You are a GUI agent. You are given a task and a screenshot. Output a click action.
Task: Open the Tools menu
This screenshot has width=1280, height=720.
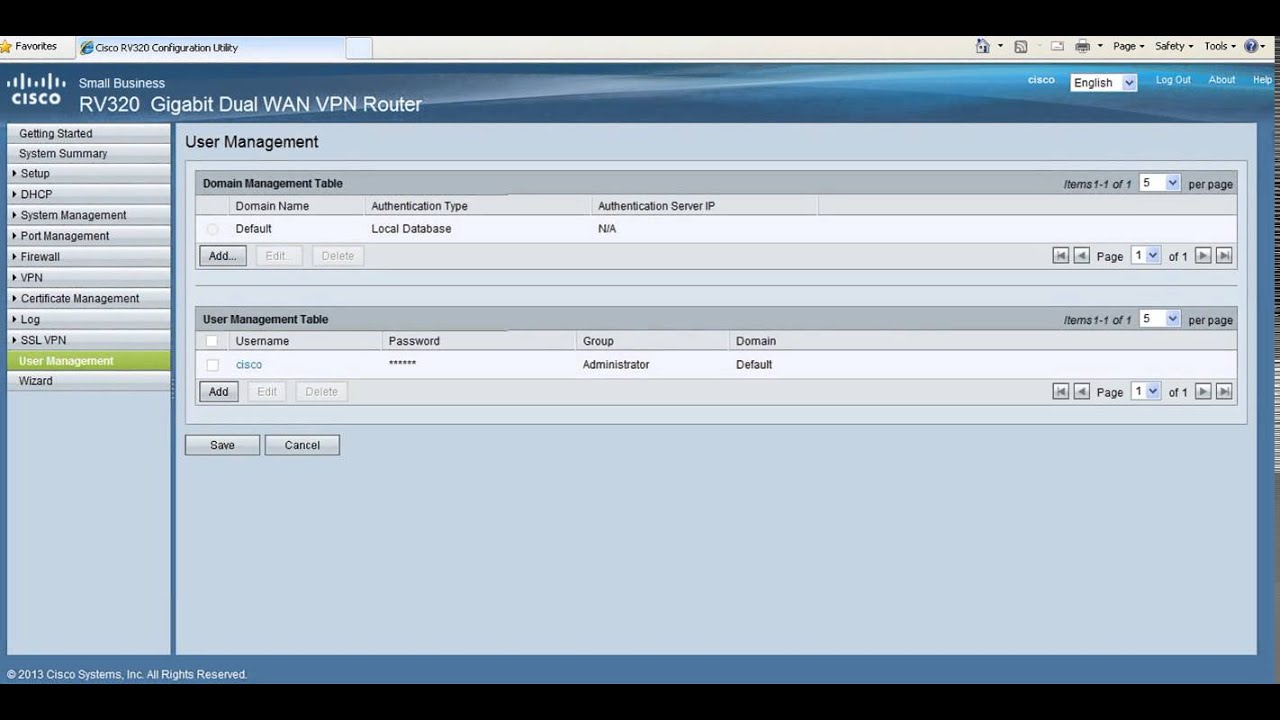pos(1219,46)
